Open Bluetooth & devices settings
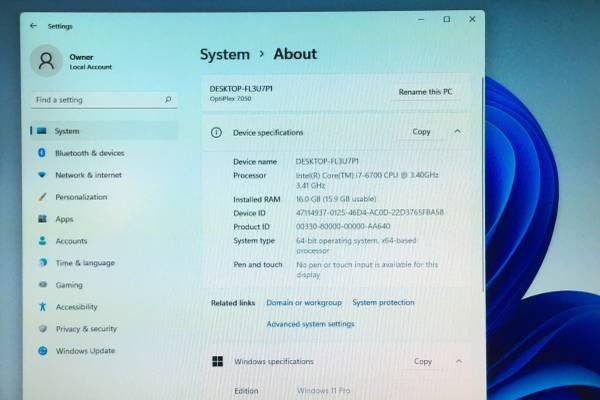The height and width of the screenshot is (400, 600). click(x=89, y=153)
